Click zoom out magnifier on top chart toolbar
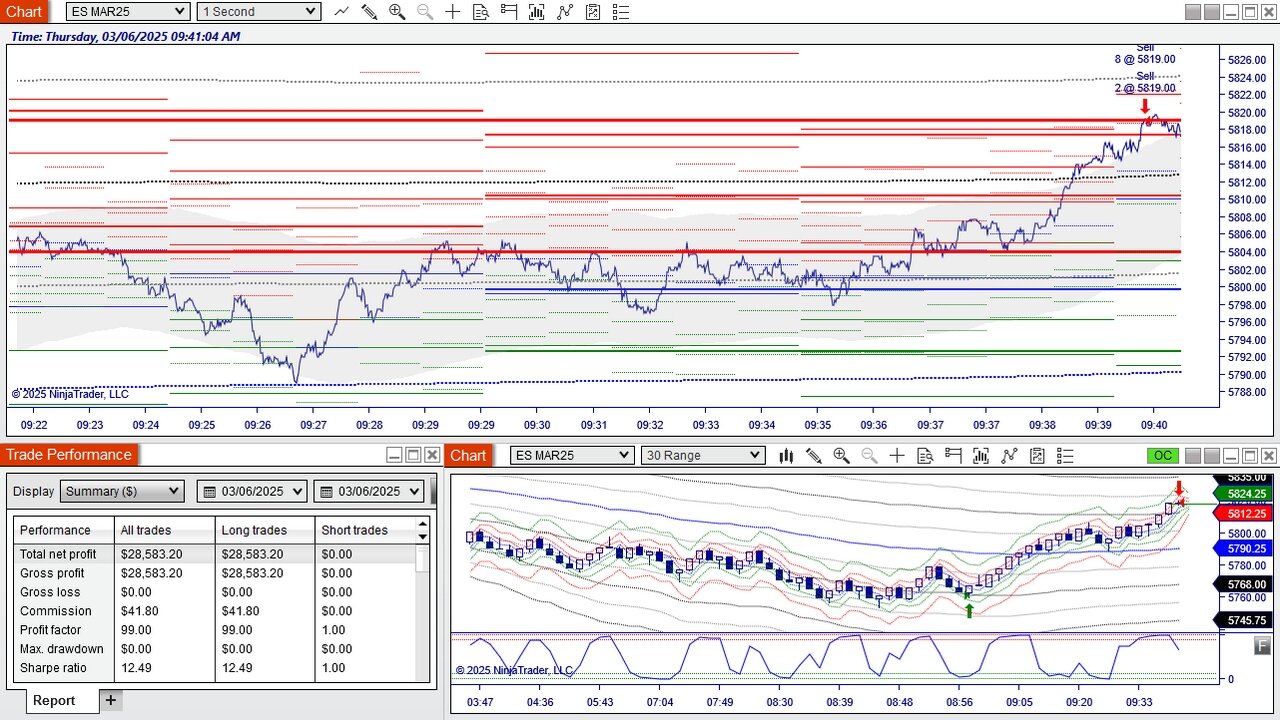The height and width of the screenshot is (720, 1280). [425, 12]
